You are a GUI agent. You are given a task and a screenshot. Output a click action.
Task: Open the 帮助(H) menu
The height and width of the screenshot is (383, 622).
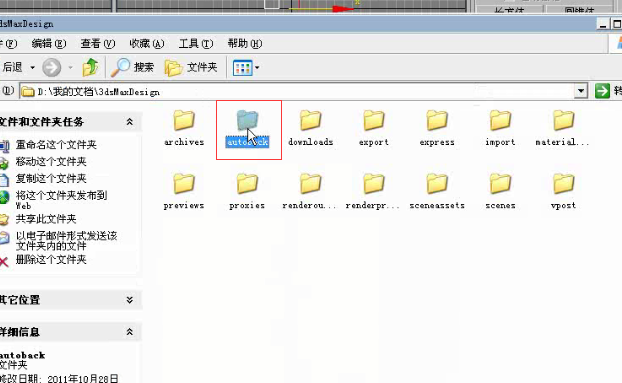[245, 44]
